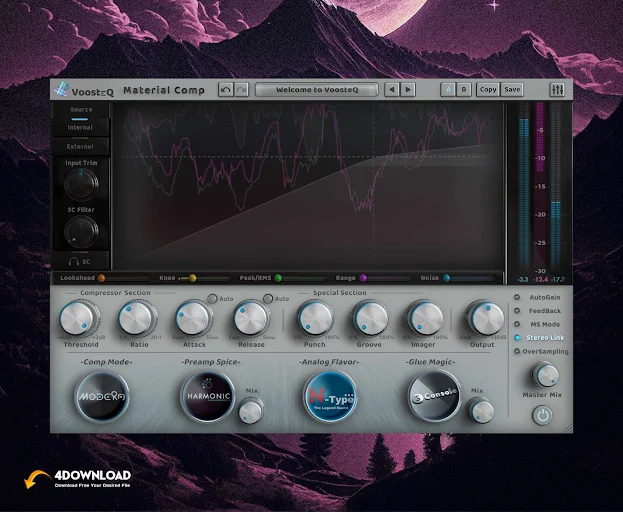623x512 pixels.
Task: Click the -17.7 output level readout
Action: 558,280
